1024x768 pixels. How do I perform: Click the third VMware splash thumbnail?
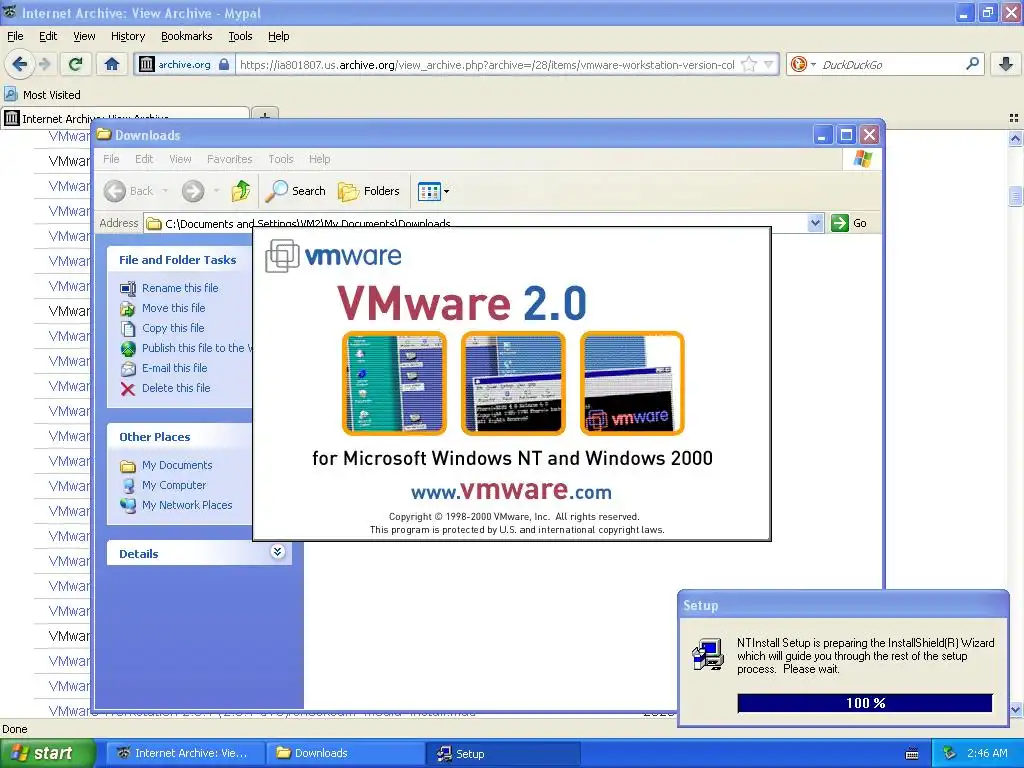(632, 383)
